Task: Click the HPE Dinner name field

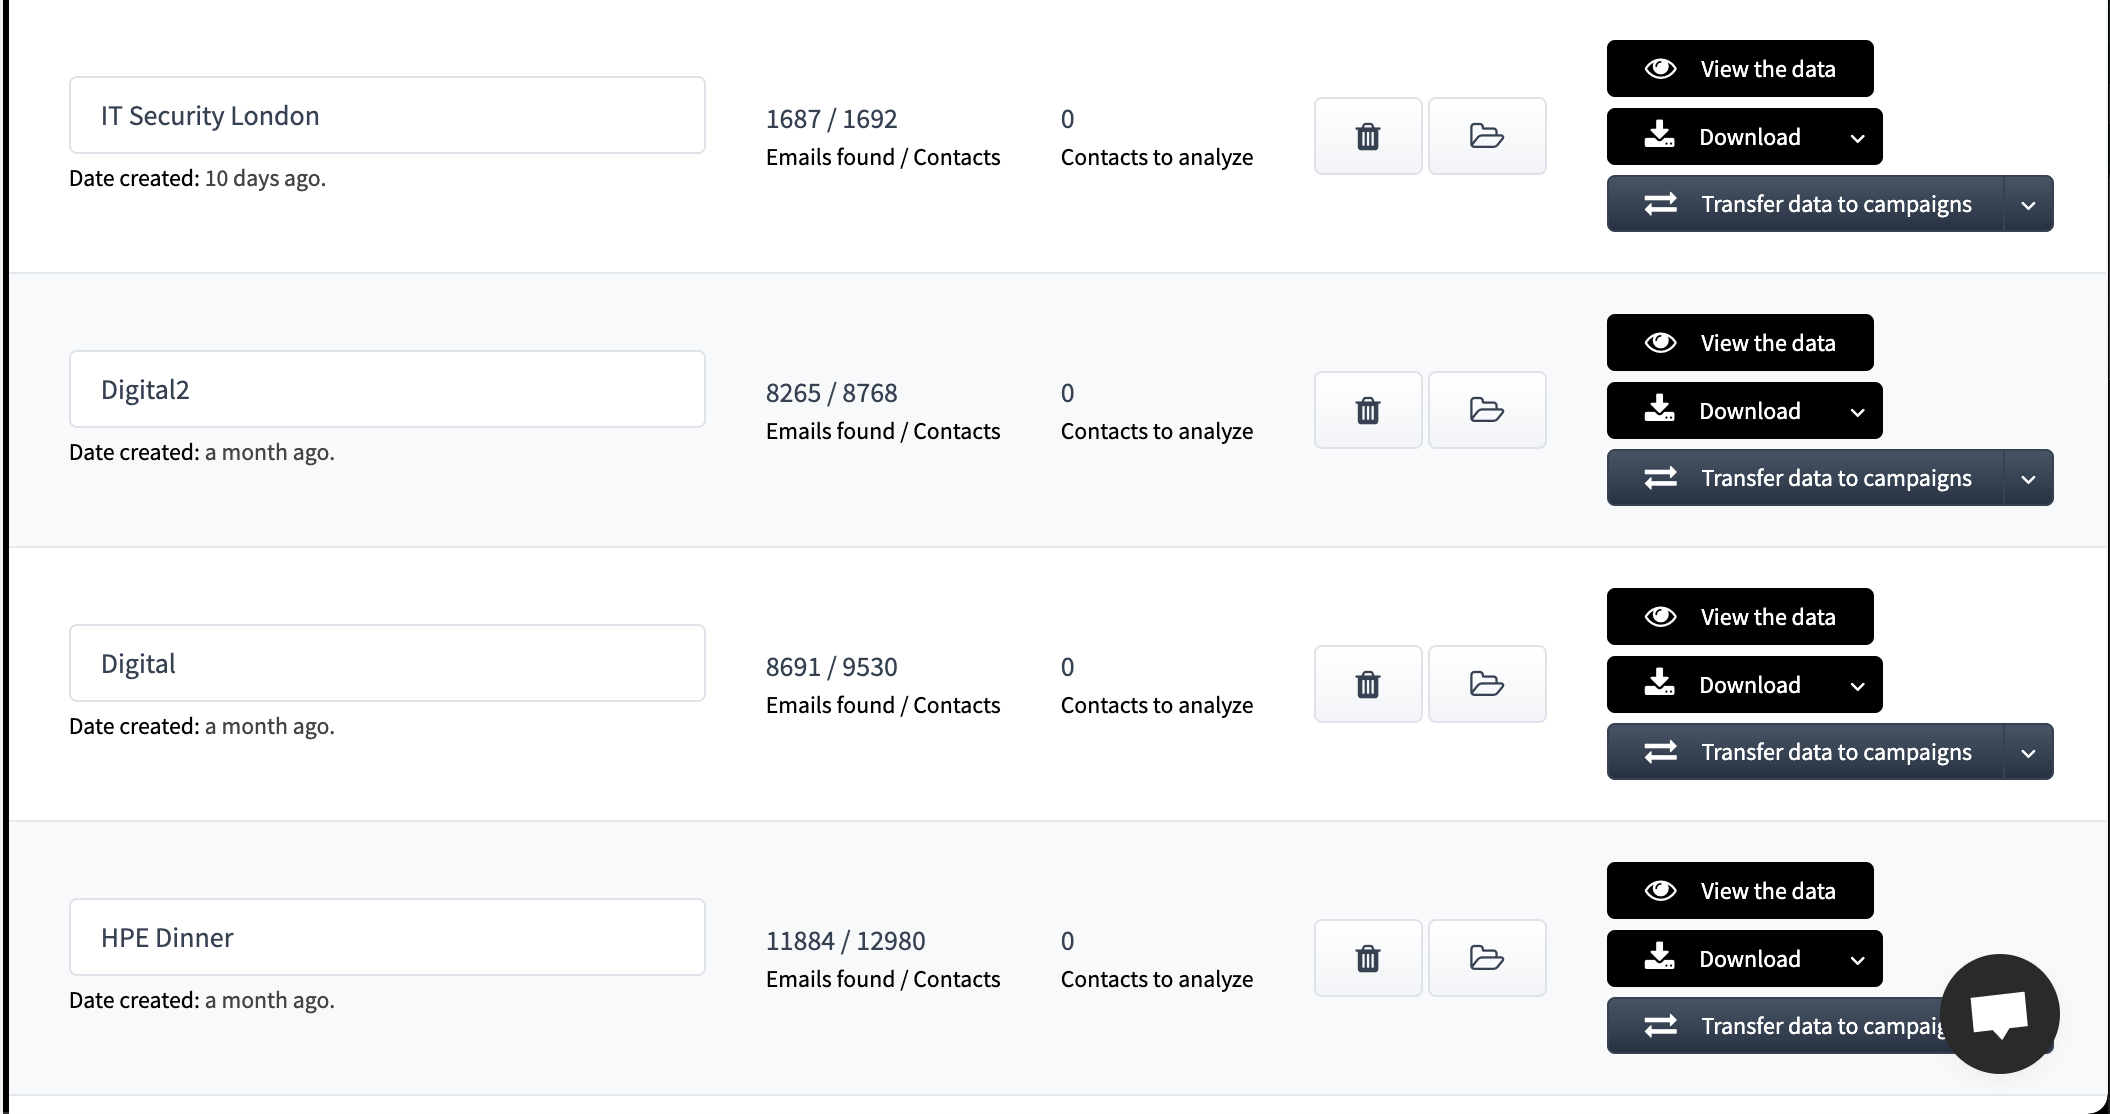Action: click(387, 937)
